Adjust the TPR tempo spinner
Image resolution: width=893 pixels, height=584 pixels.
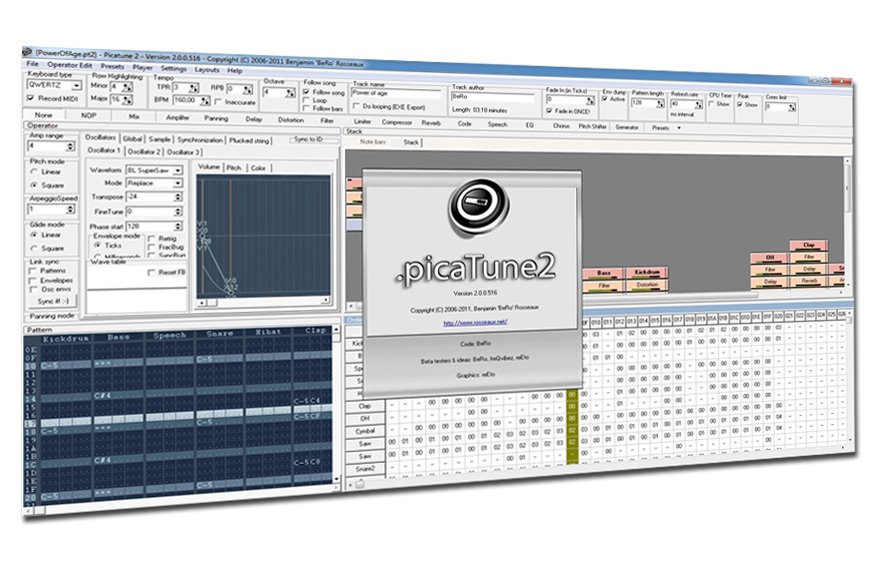(x=194, y=88)
